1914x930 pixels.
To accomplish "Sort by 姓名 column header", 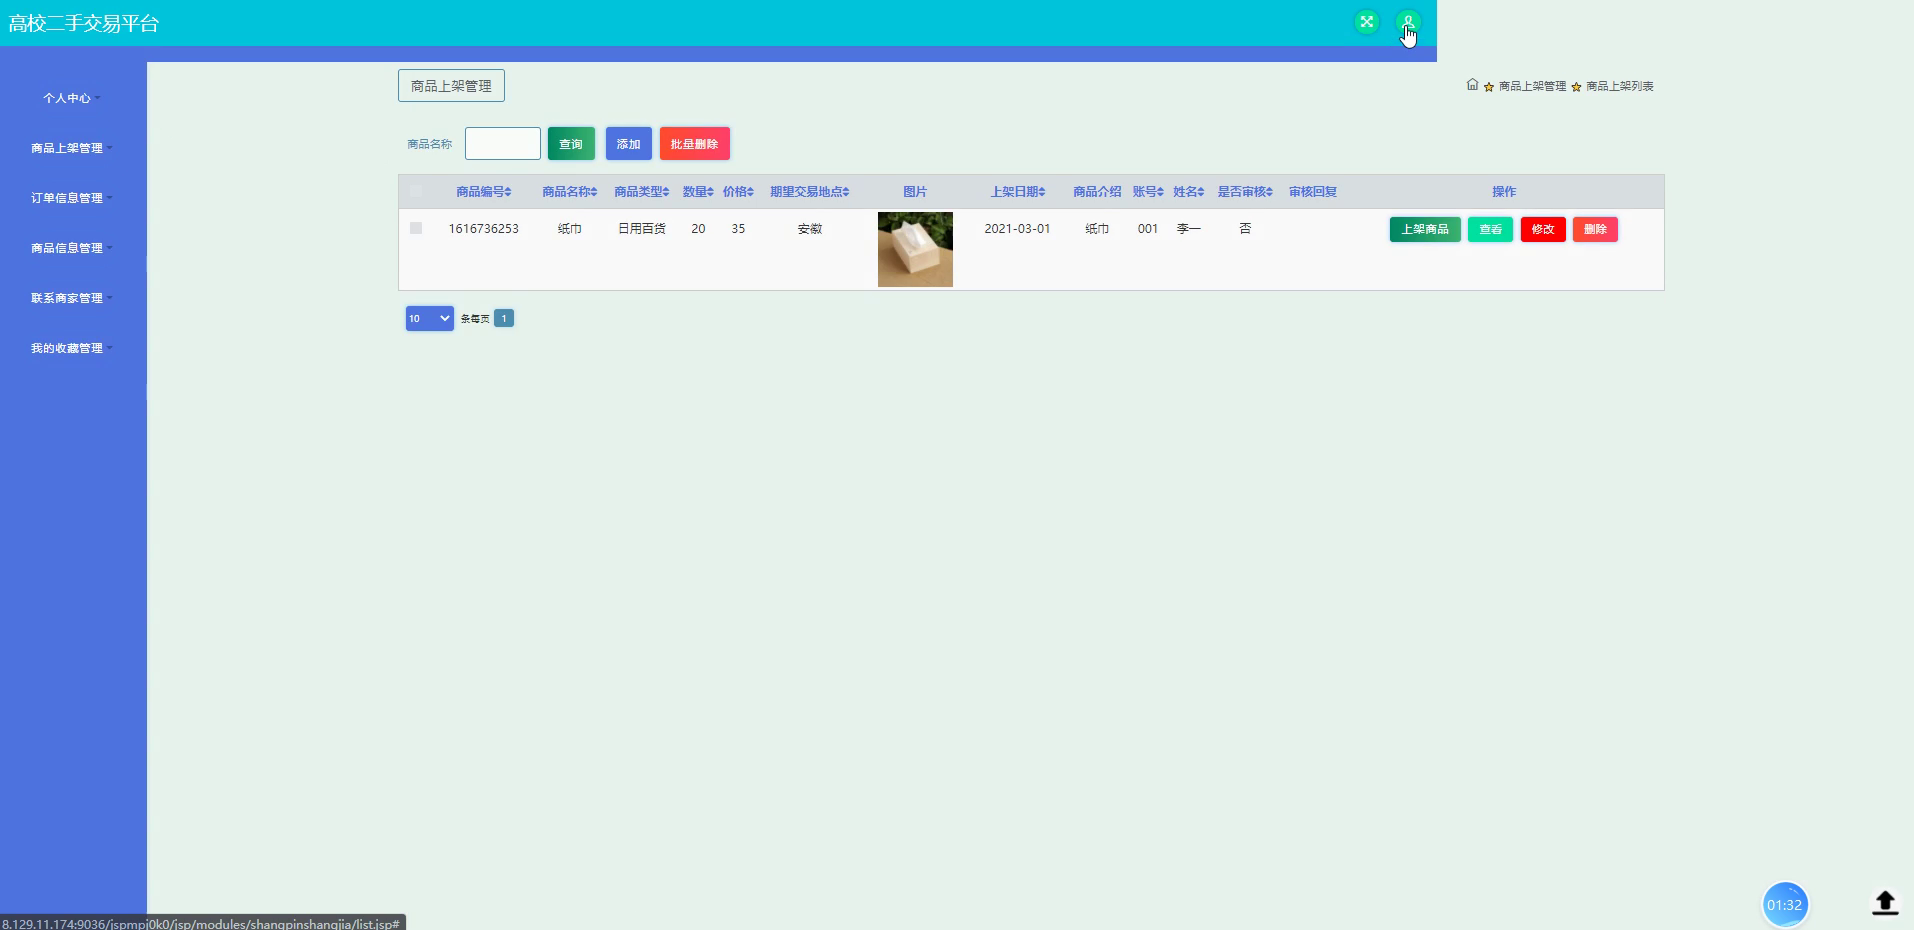I will (1189, 192).
